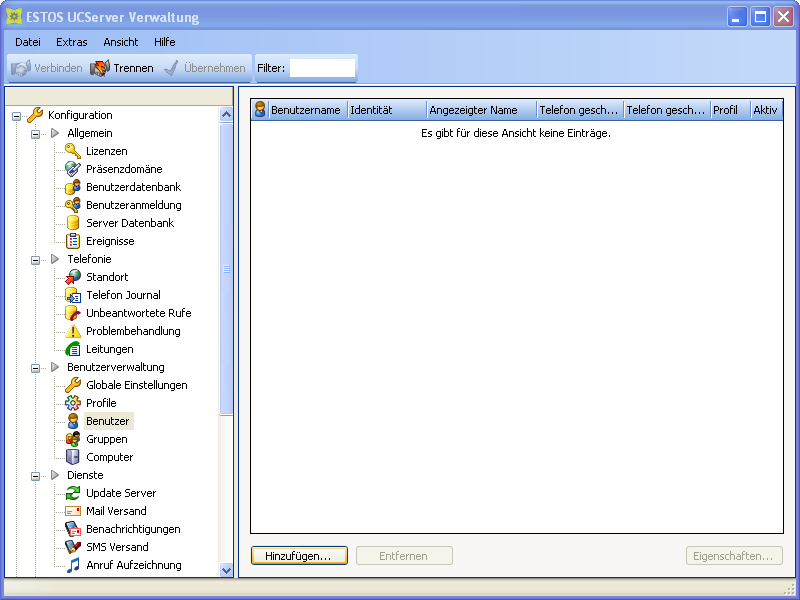800x600 pixels.
Task: Sort by the Identität column header
Action: 387,110
